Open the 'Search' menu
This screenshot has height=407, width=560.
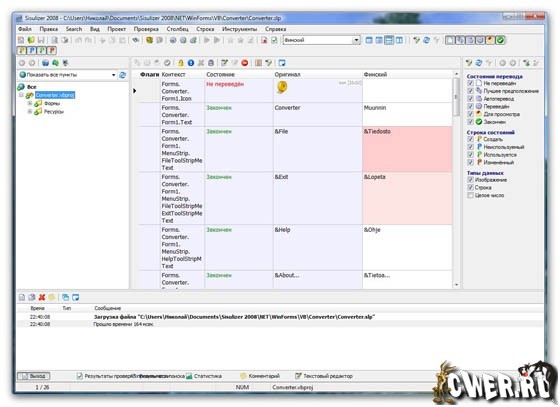(74, 29)
